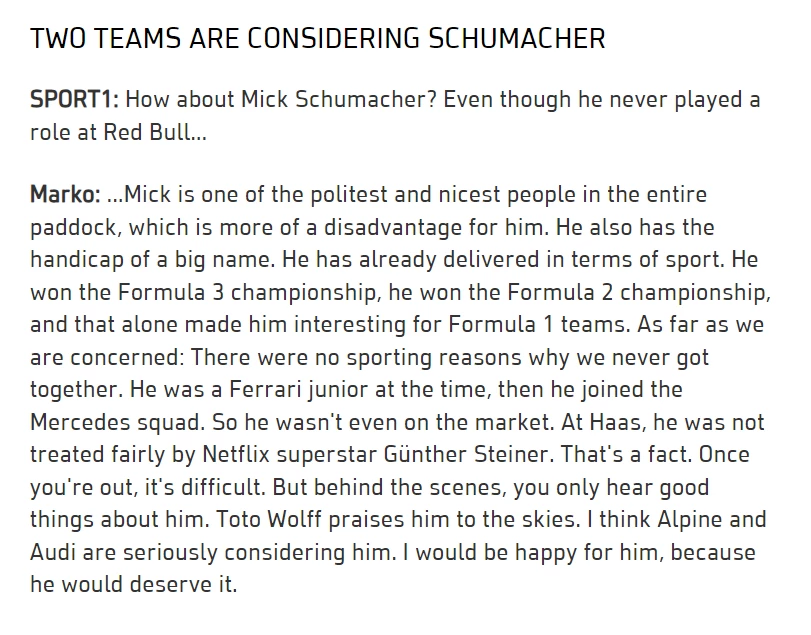This screenshot has height=635, width=811.
Task: Click the words 'Mercedes squad'
Action: pos(115,422)
